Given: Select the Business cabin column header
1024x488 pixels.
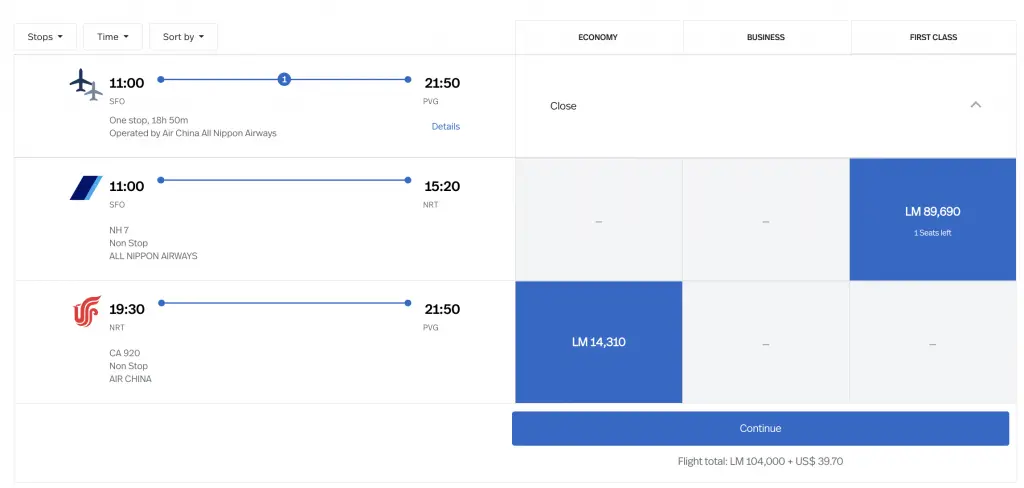Looking at the screenshot, I should pos(766,37).
